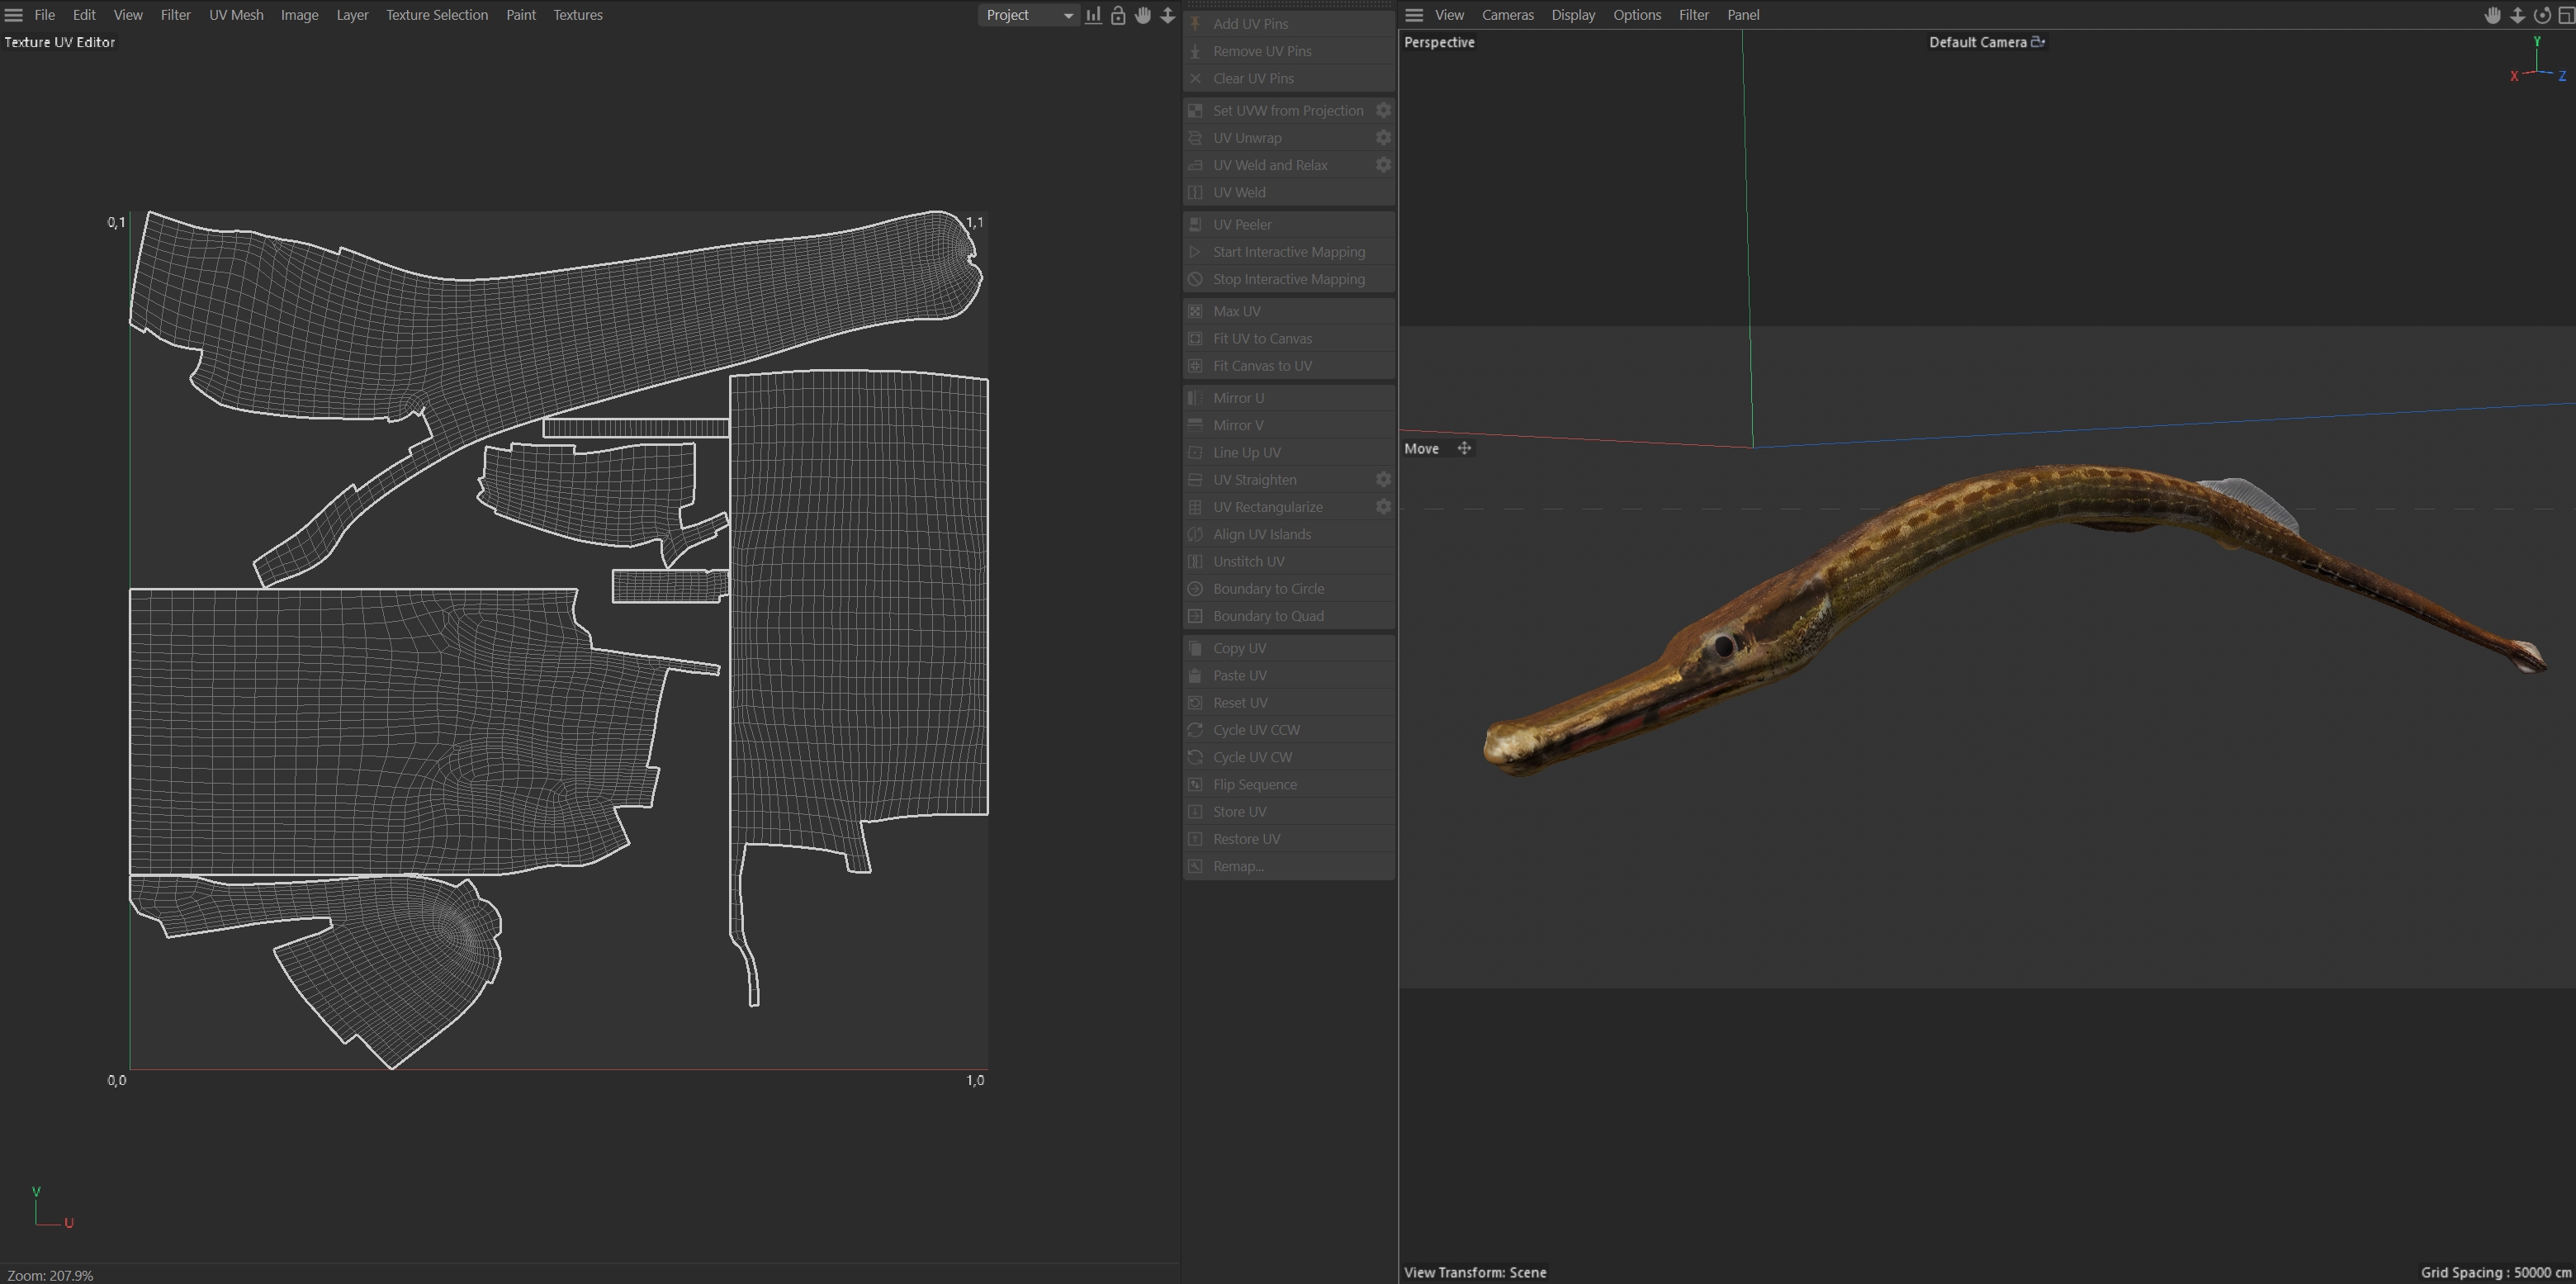Click Fit UV to Canvas
The width and height of the screenshot is (2576, 1284).
(1262, 339)
